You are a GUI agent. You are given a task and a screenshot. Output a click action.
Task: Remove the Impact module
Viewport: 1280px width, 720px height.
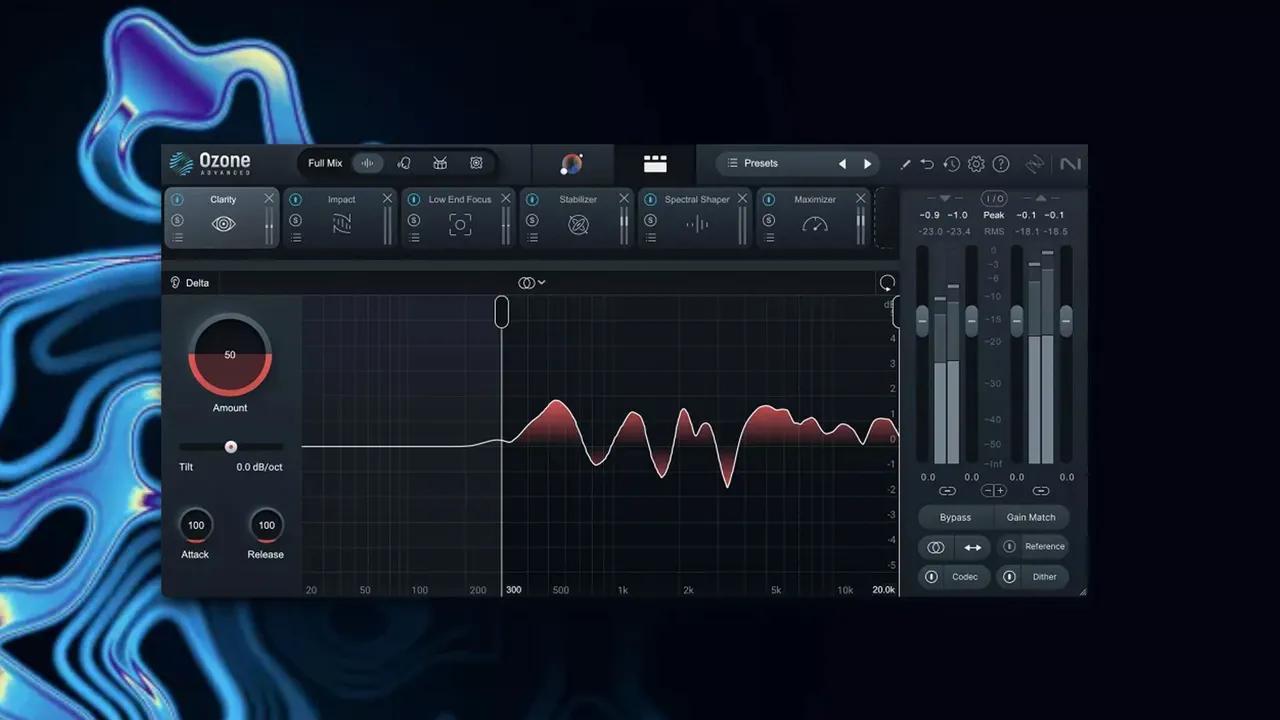point(387,199)
